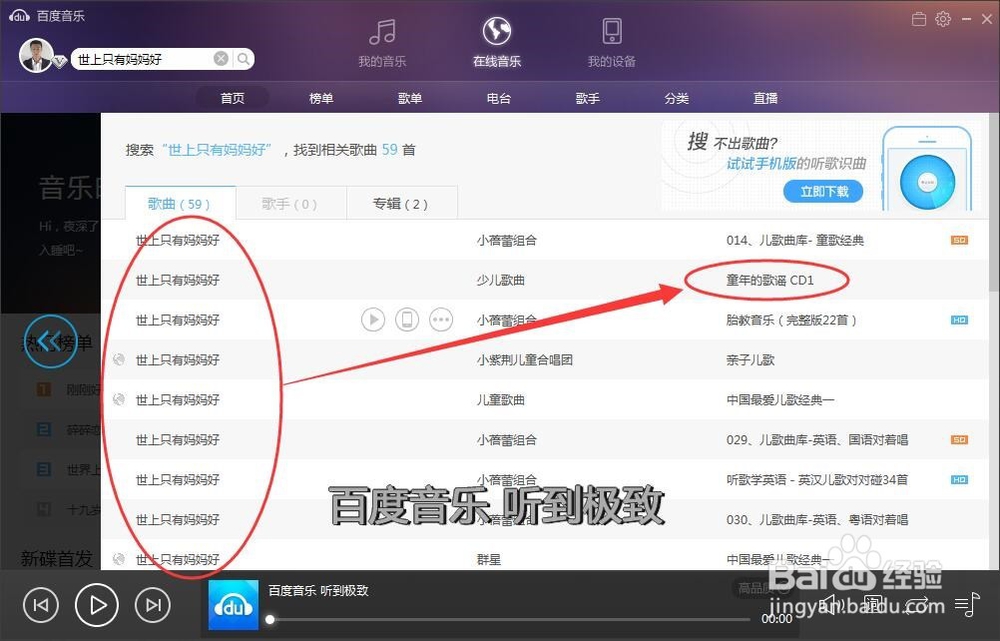Click the disc icon on 小紫荆儿童合唱团 row
Viewport: 1000px width, 641px height.
point(119,360)
